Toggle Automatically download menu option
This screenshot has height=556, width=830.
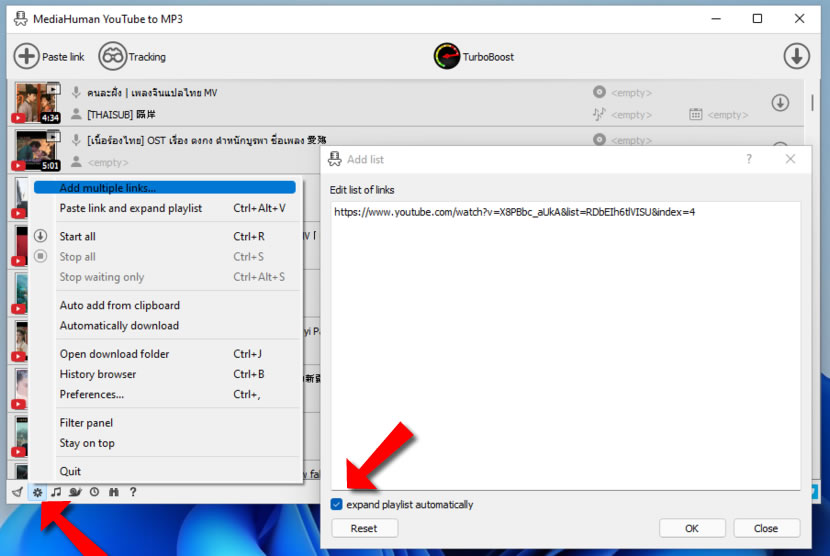(165, 325)
